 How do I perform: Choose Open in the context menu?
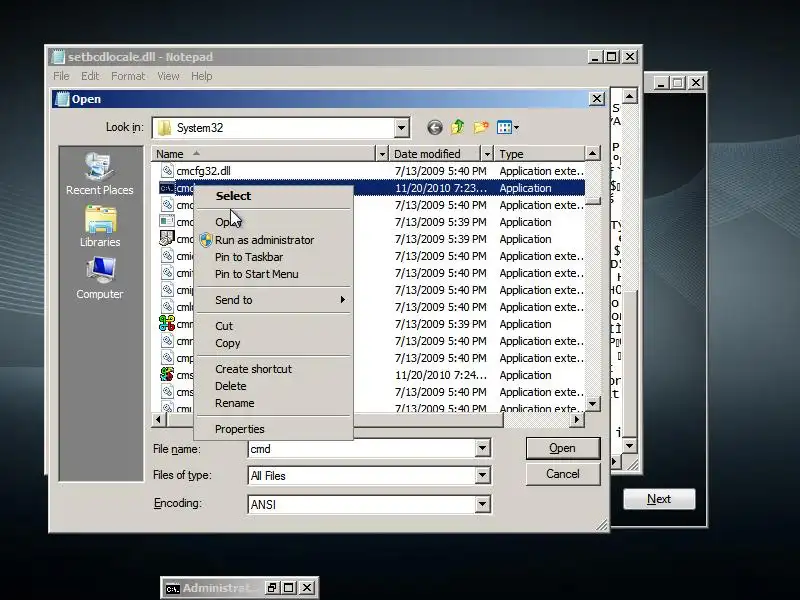[228, 222]
